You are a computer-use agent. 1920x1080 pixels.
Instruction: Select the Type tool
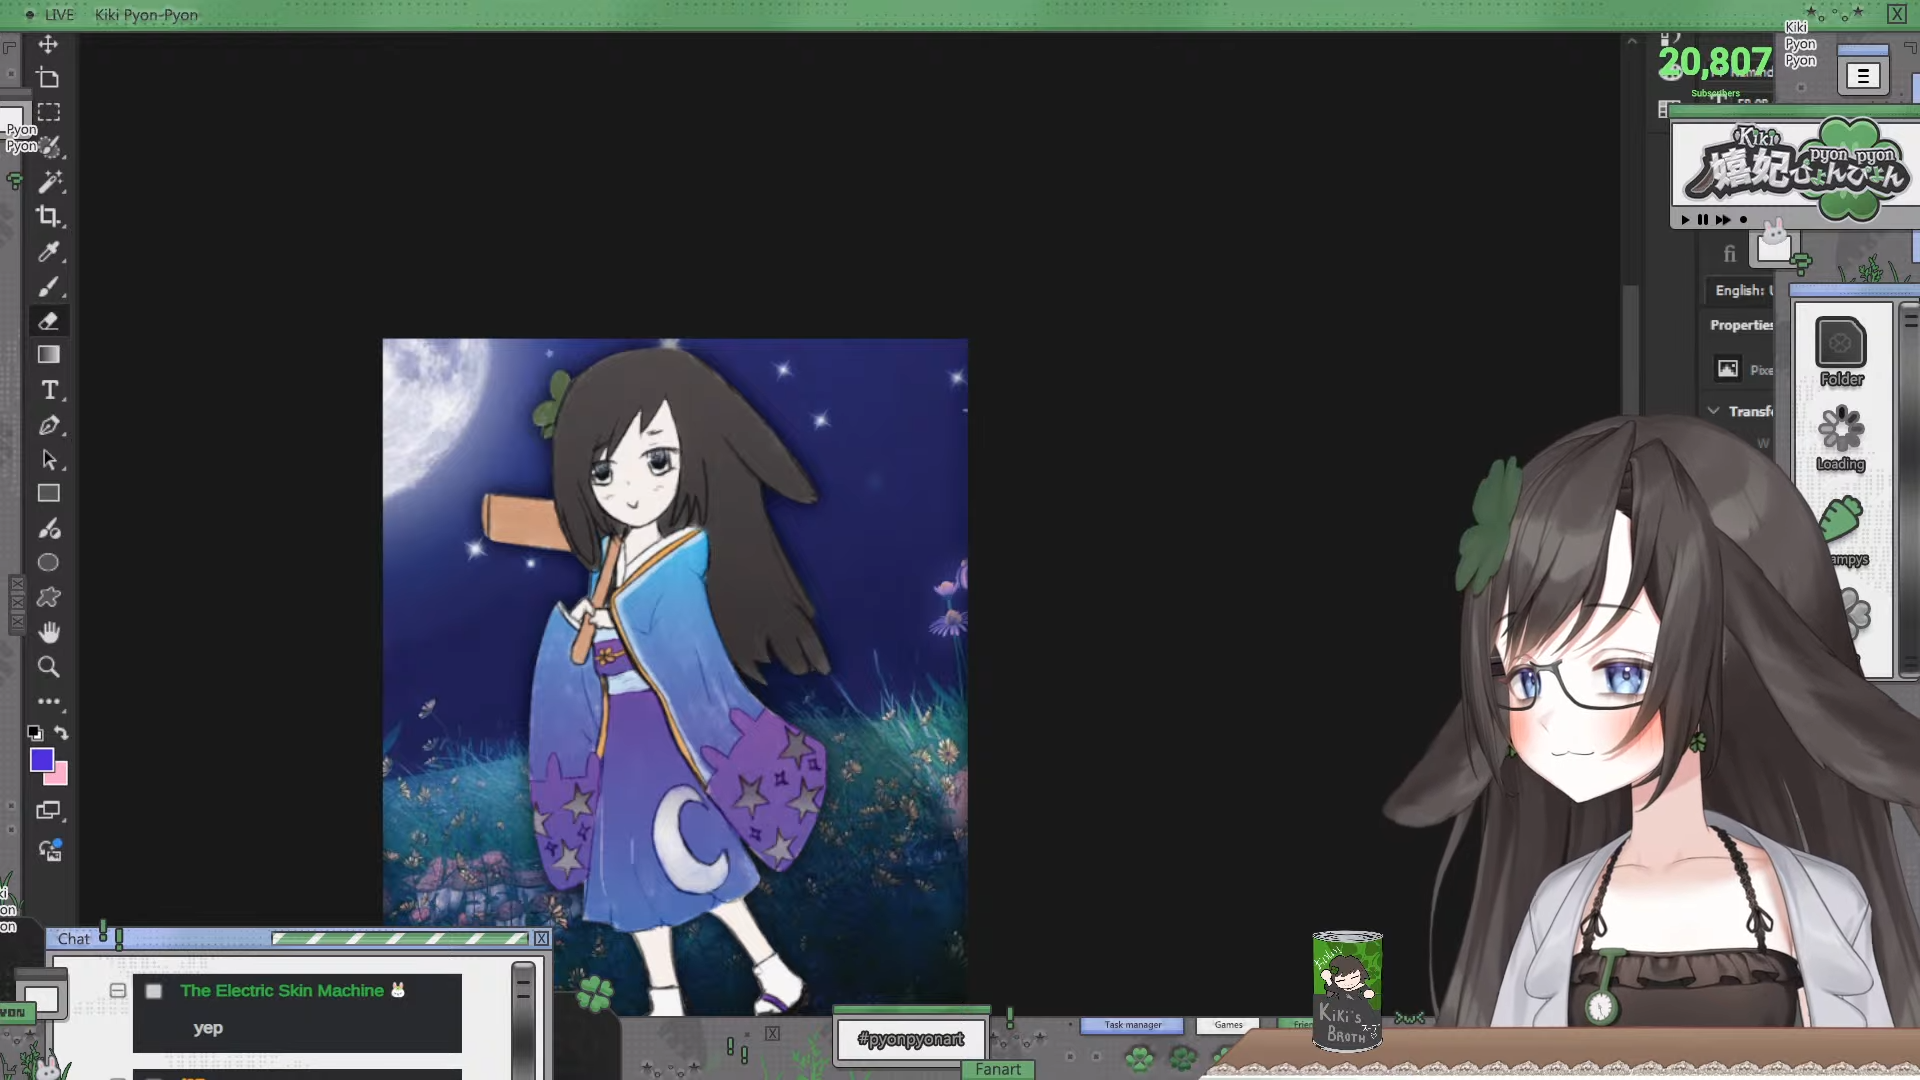point(49,390)
